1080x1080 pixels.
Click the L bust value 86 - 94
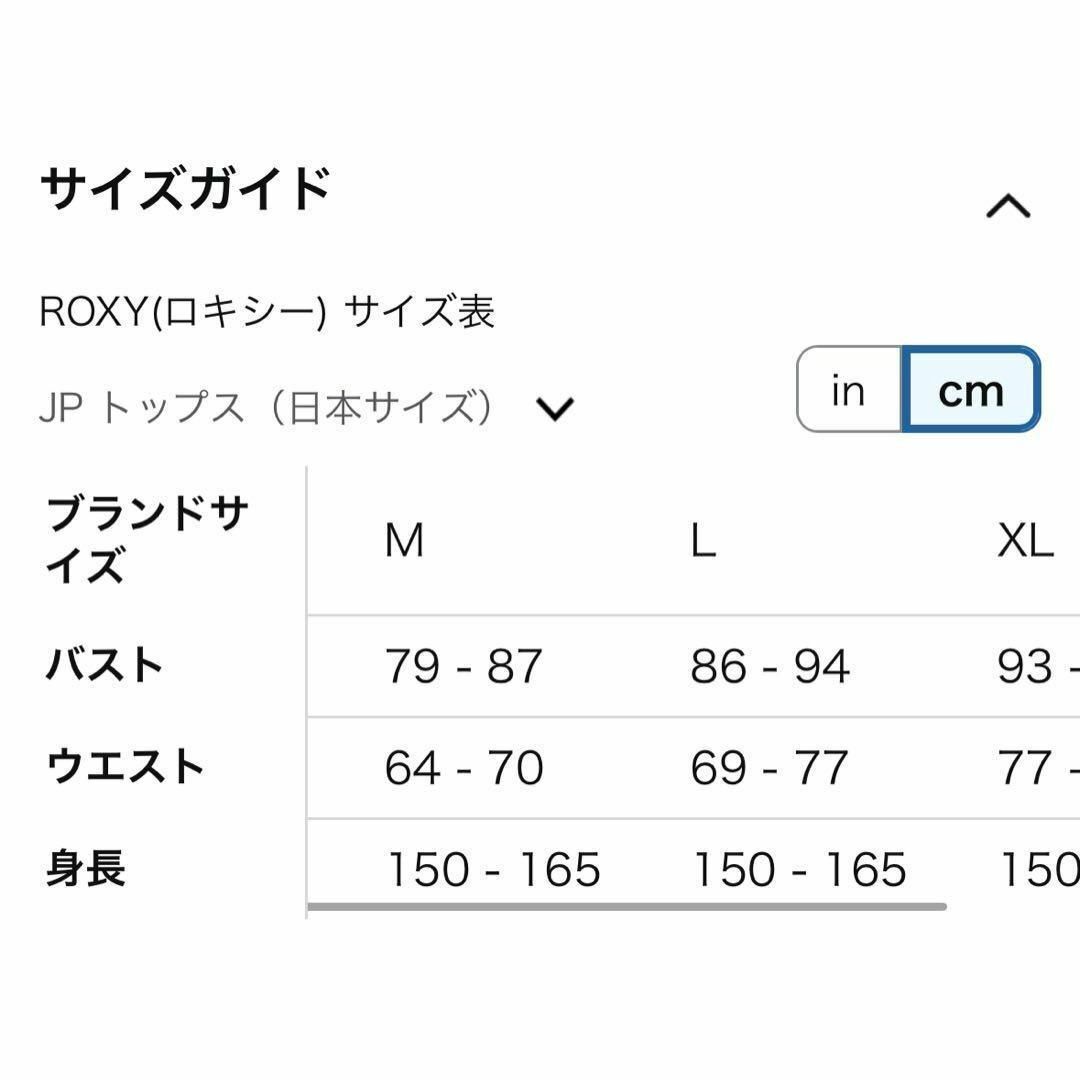point(770,667)
